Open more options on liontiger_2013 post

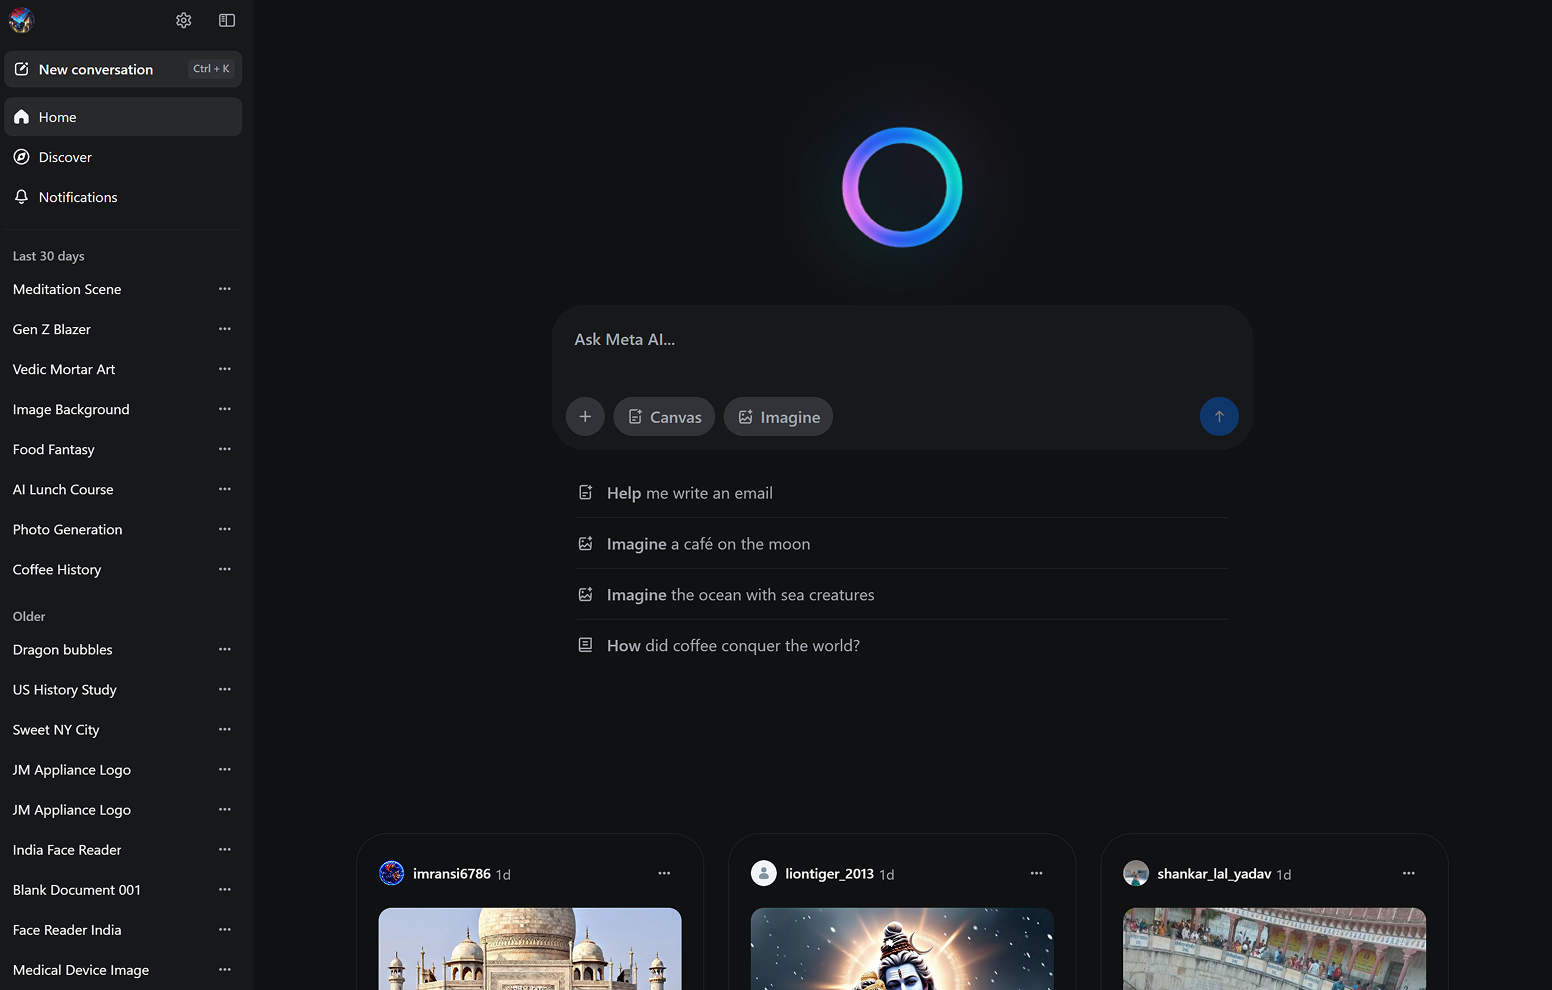click(1036, 873)
